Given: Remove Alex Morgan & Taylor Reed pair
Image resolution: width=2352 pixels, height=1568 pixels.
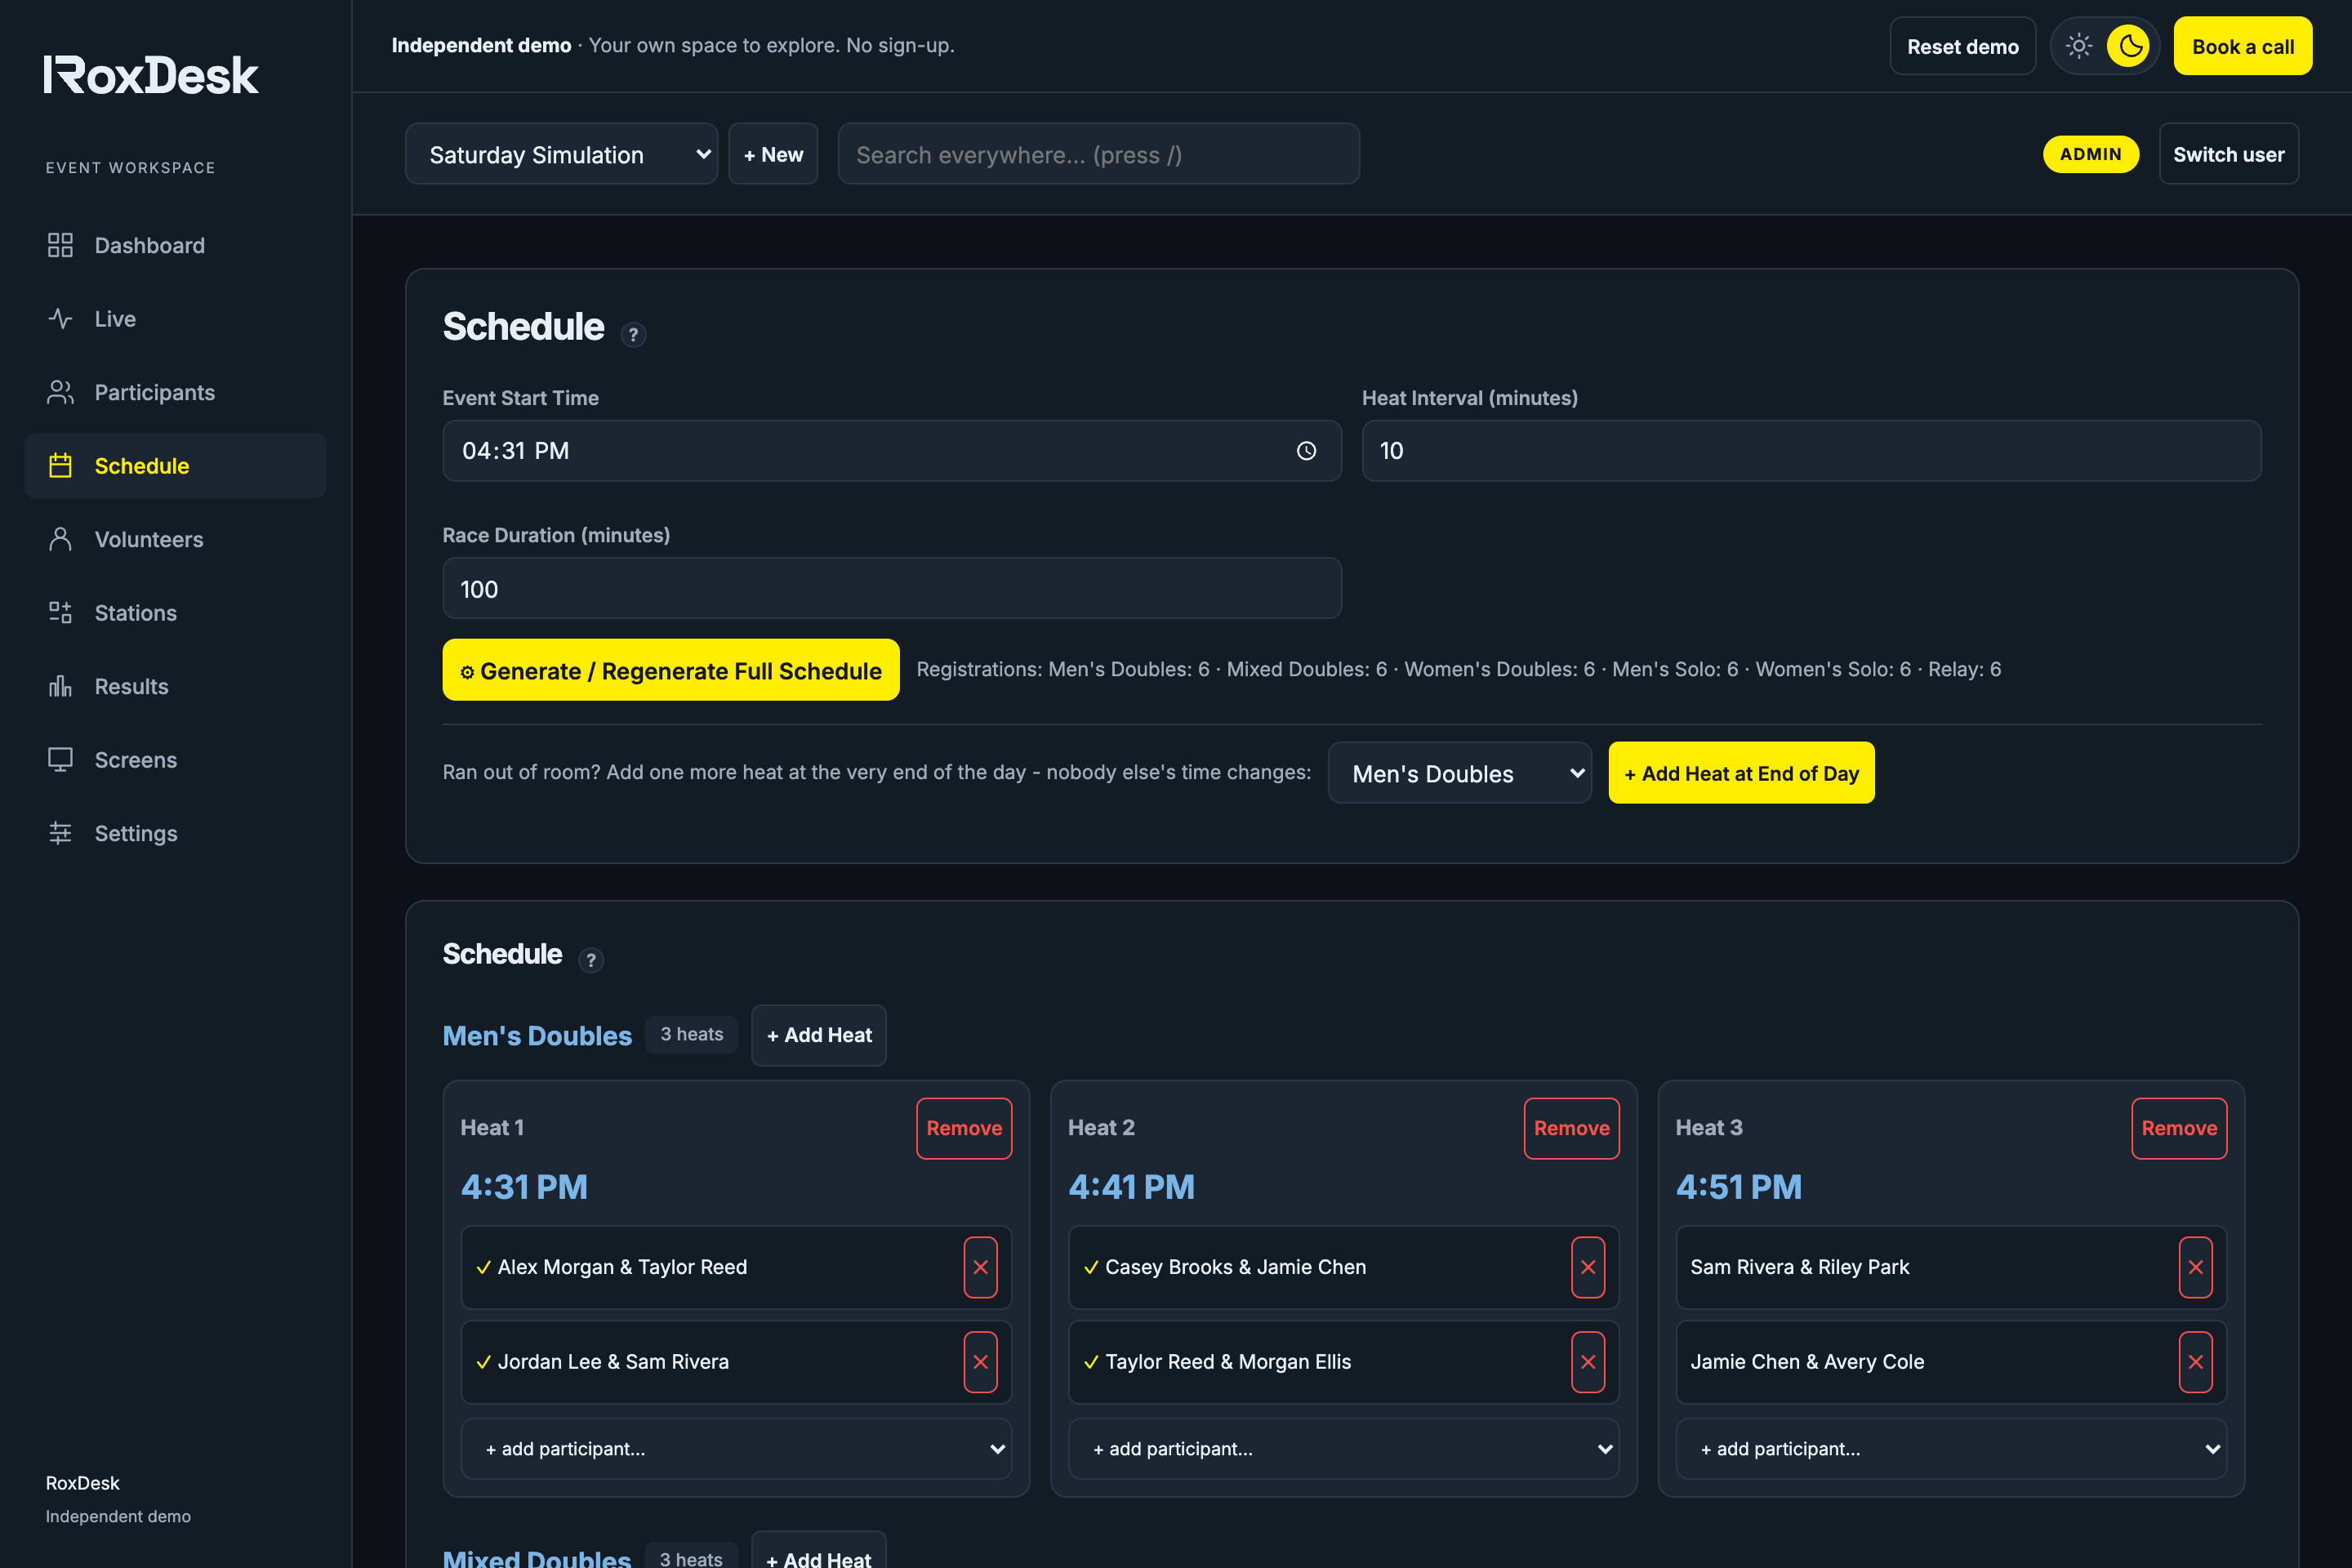Looking at the screenshot, I should [x=980, y=1267].
